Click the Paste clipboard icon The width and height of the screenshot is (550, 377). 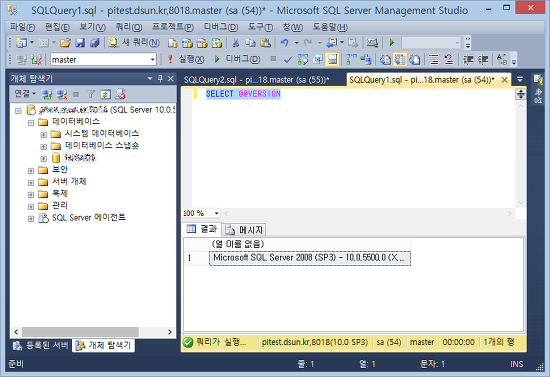pyautogui.click(x=266, y=43)
